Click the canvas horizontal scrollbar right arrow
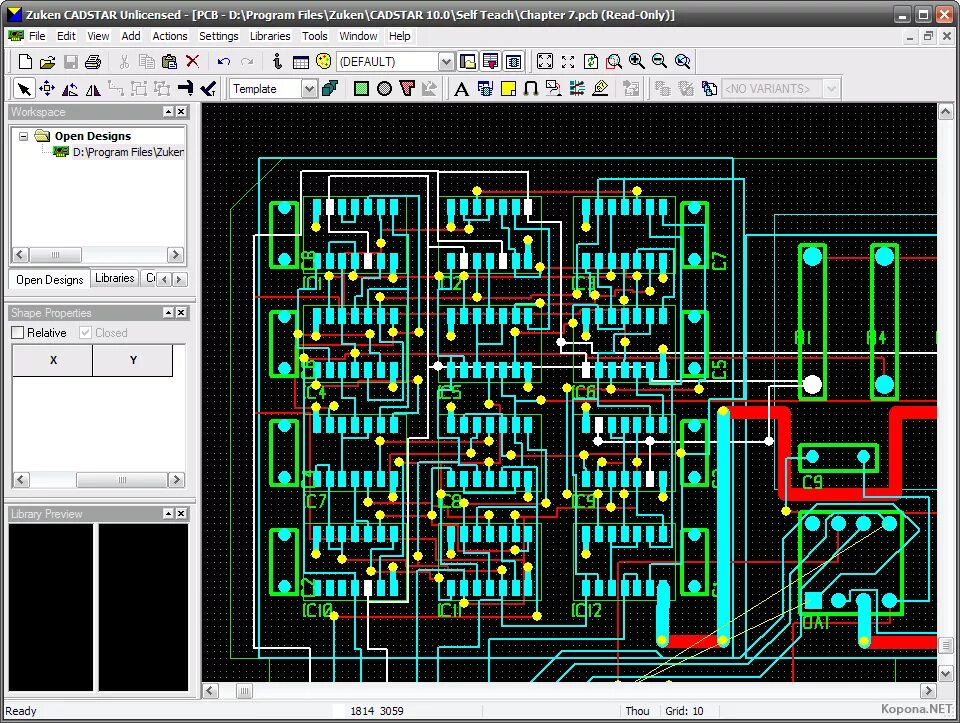This screenshot has width=960, height=723. pyautogui.click(x=928, y=691)
